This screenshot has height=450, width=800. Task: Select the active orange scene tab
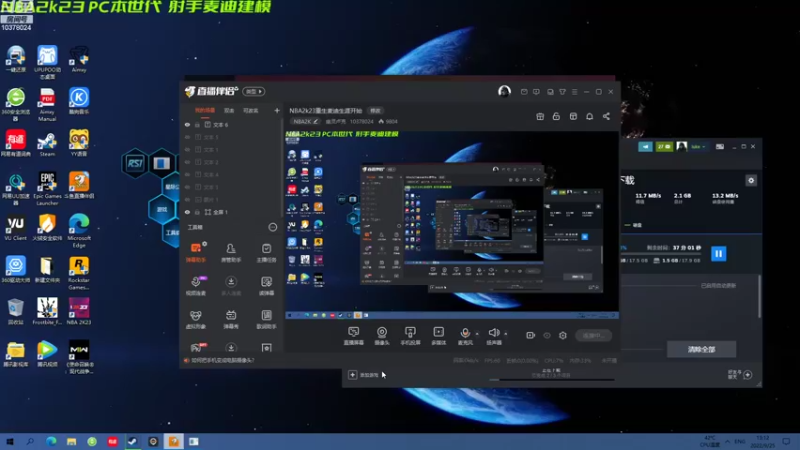(205, 110)
